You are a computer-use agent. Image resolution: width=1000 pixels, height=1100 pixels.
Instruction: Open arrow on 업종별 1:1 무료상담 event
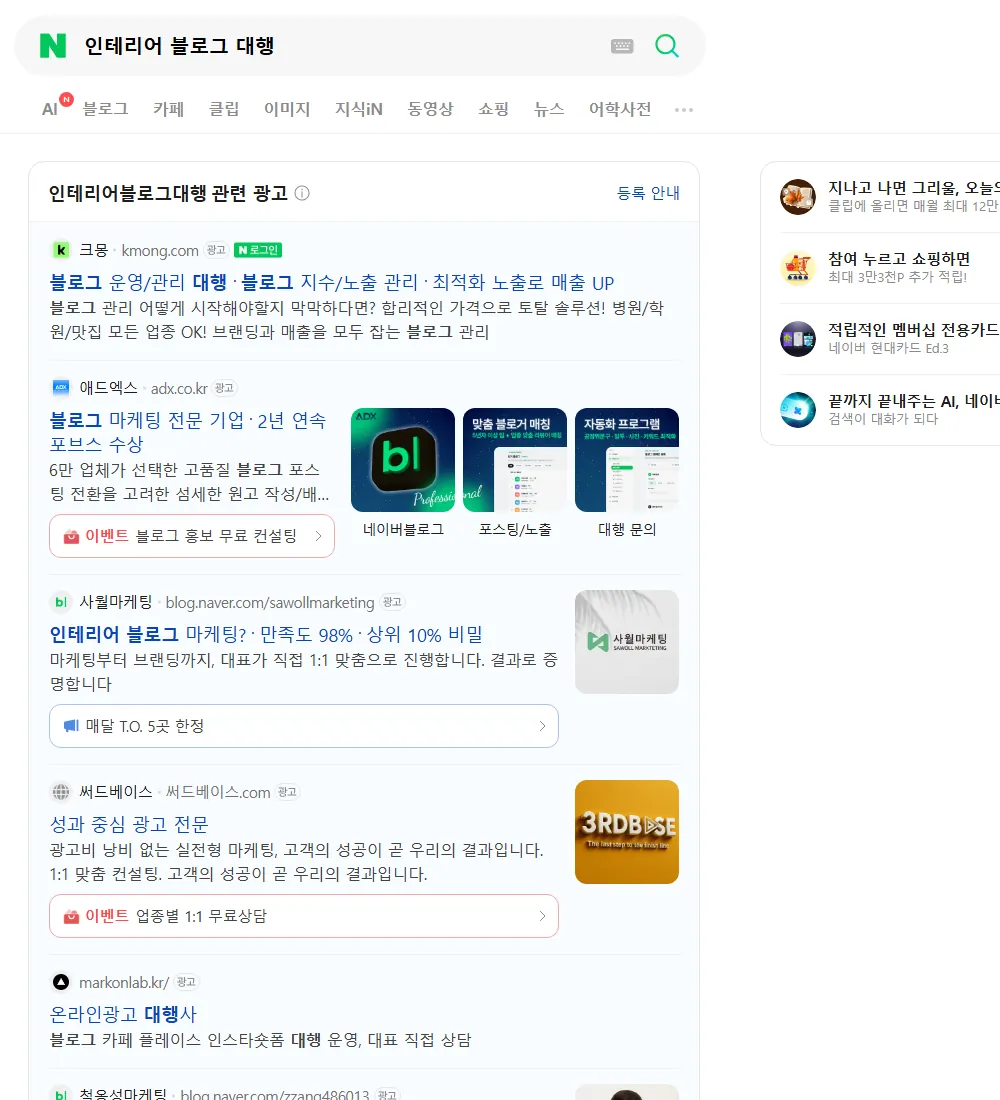[x=542, y=916]
